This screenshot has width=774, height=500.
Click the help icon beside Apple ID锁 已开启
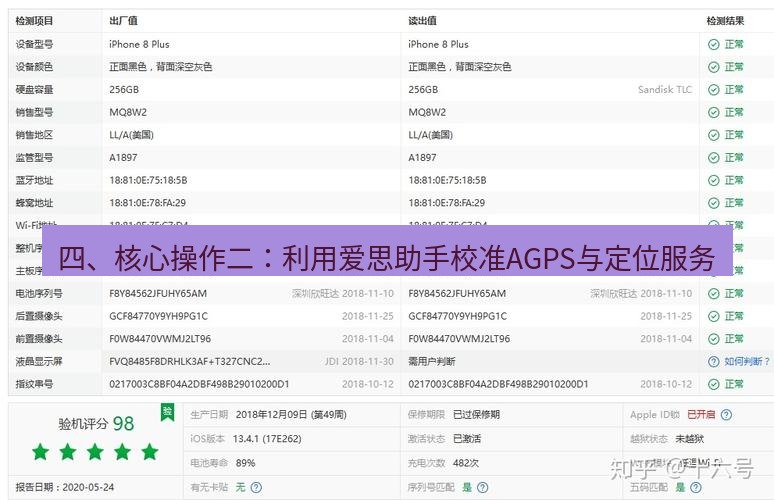[726, 415]
